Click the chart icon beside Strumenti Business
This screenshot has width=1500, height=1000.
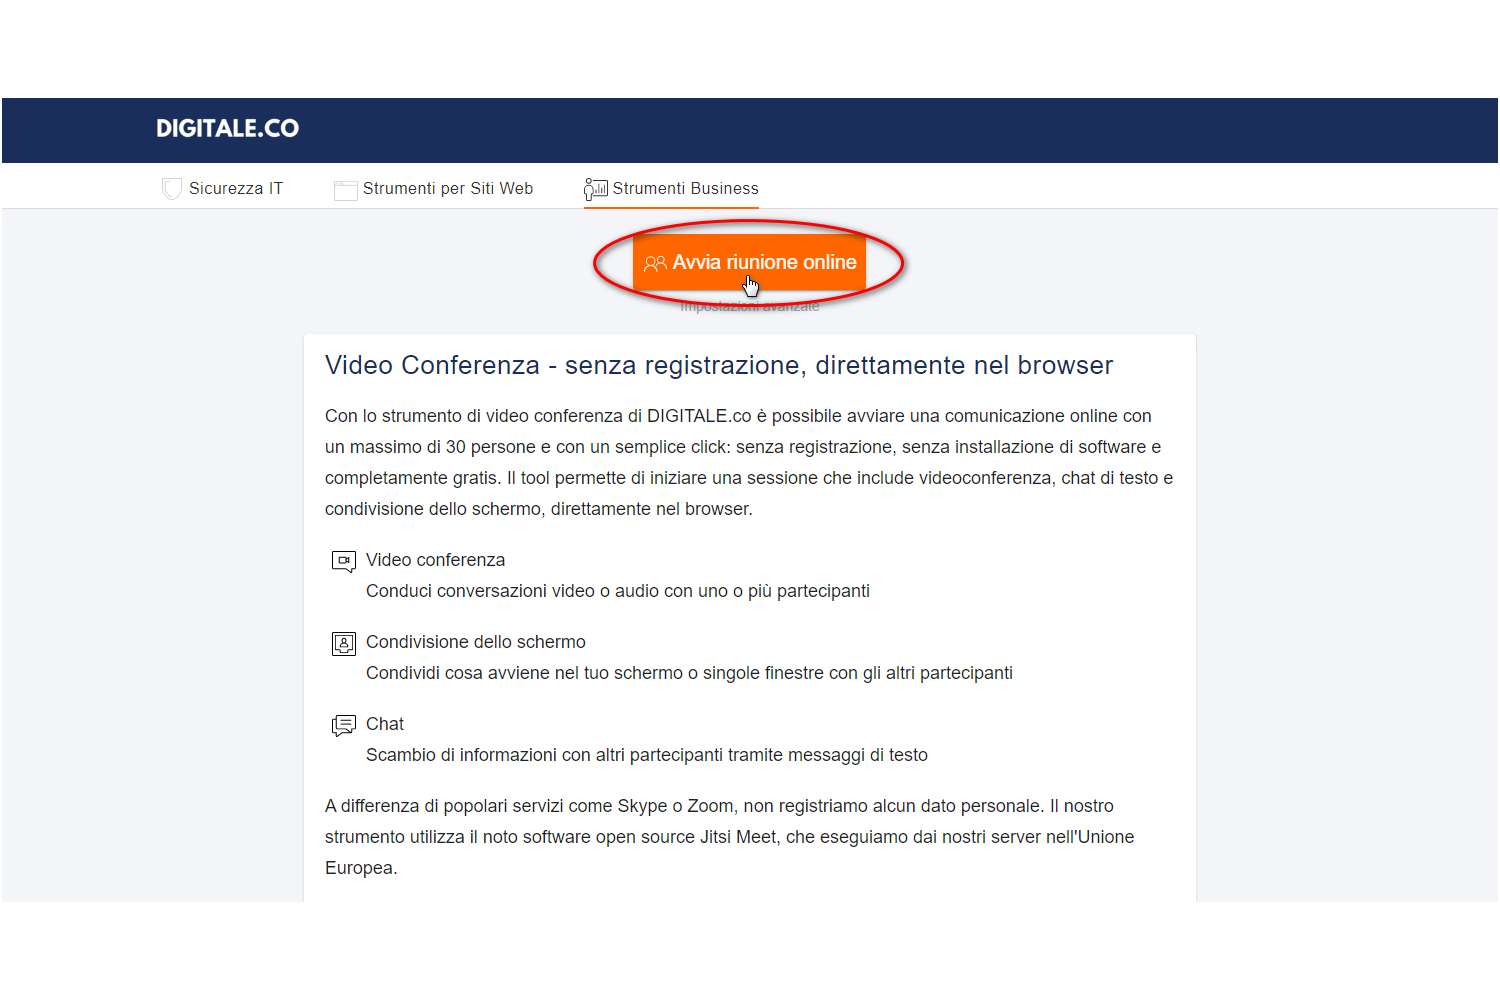point(596,189)
